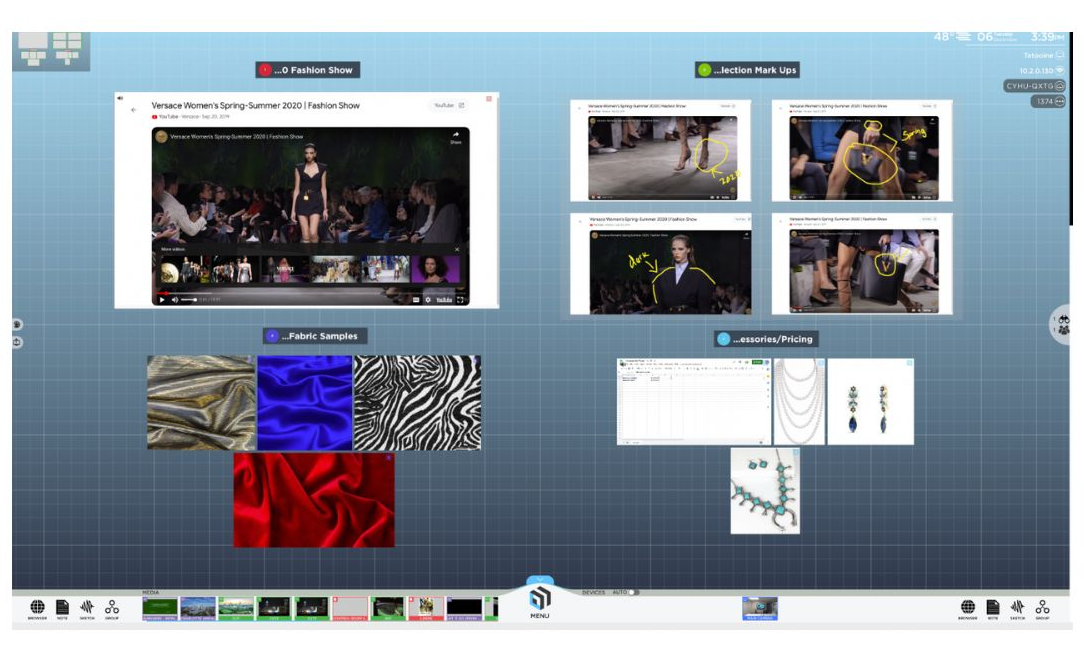The height and width of the screenshot is (648, 1084).
Task: Open the main Menu cube icon
Action: tap(540, 599)
